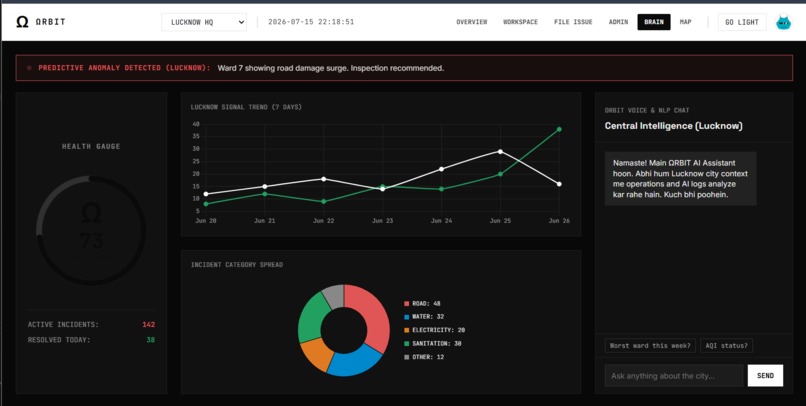Click the Electricity legend orange swatch
Screen dimensions: 806x406
407,330
